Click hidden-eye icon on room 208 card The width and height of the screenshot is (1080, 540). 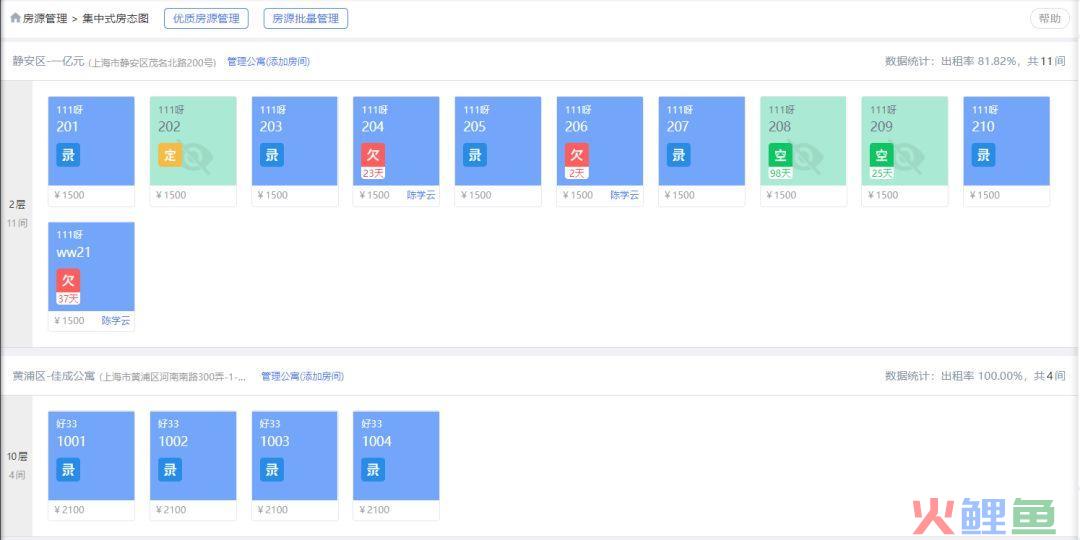[x=807, y=158]
